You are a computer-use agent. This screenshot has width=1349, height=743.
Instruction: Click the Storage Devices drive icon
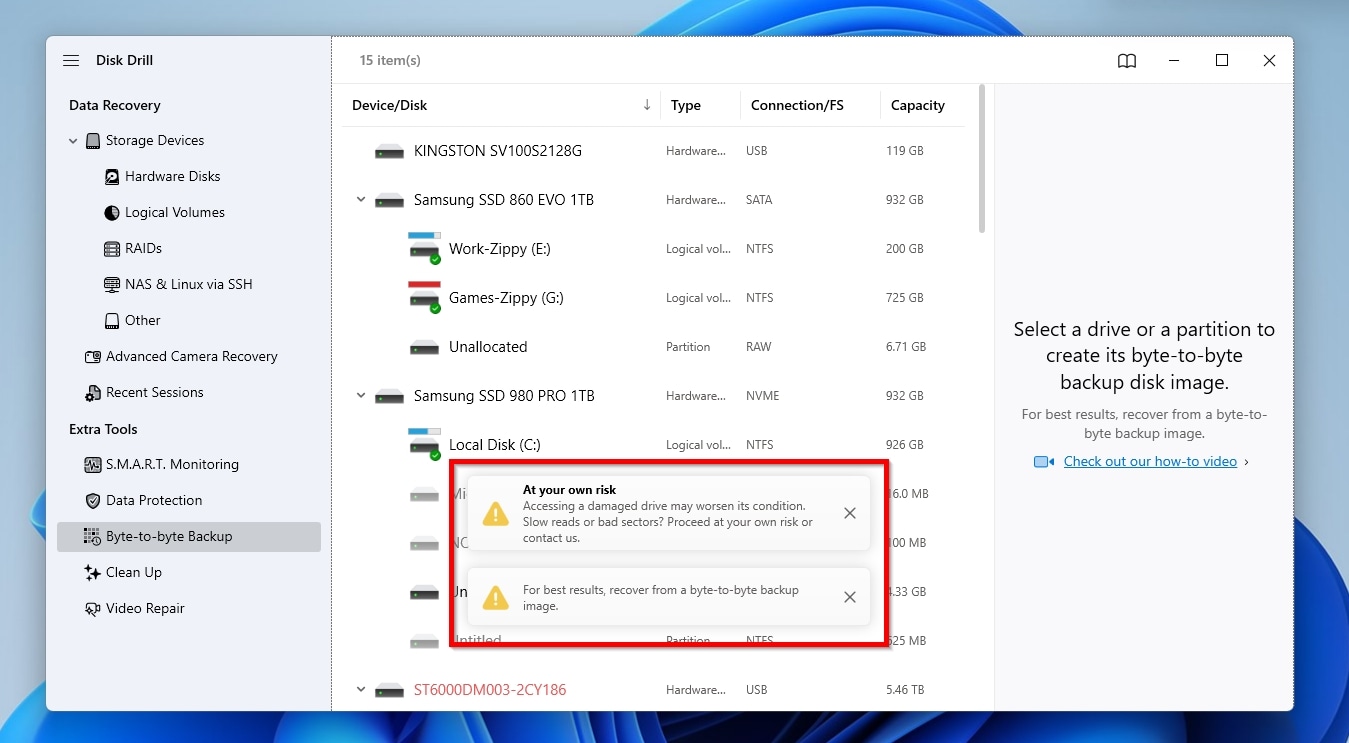pos(93,141)
